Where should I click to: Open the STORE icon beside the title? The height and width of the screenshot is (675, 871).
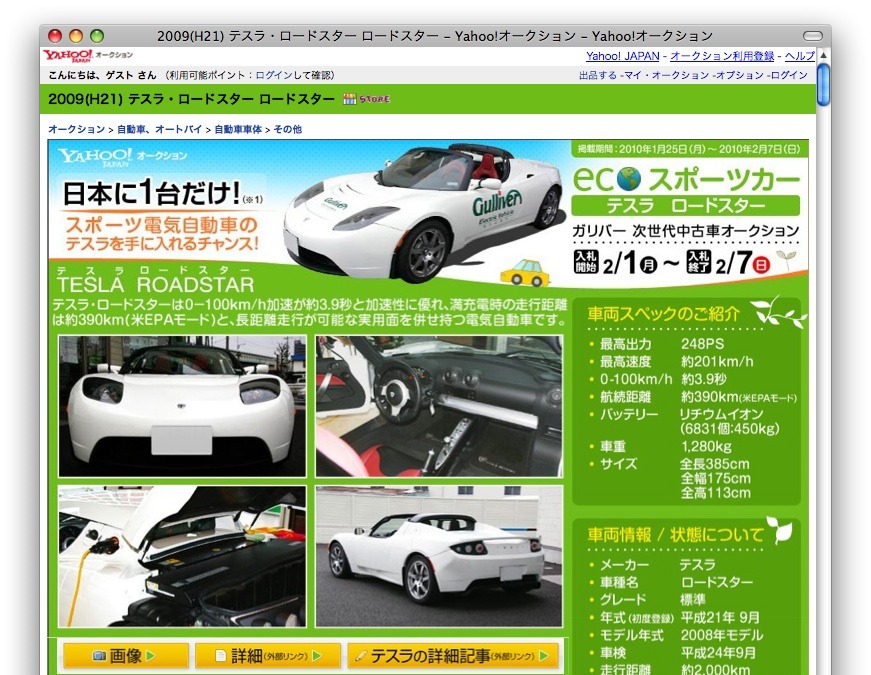point(367,99)
